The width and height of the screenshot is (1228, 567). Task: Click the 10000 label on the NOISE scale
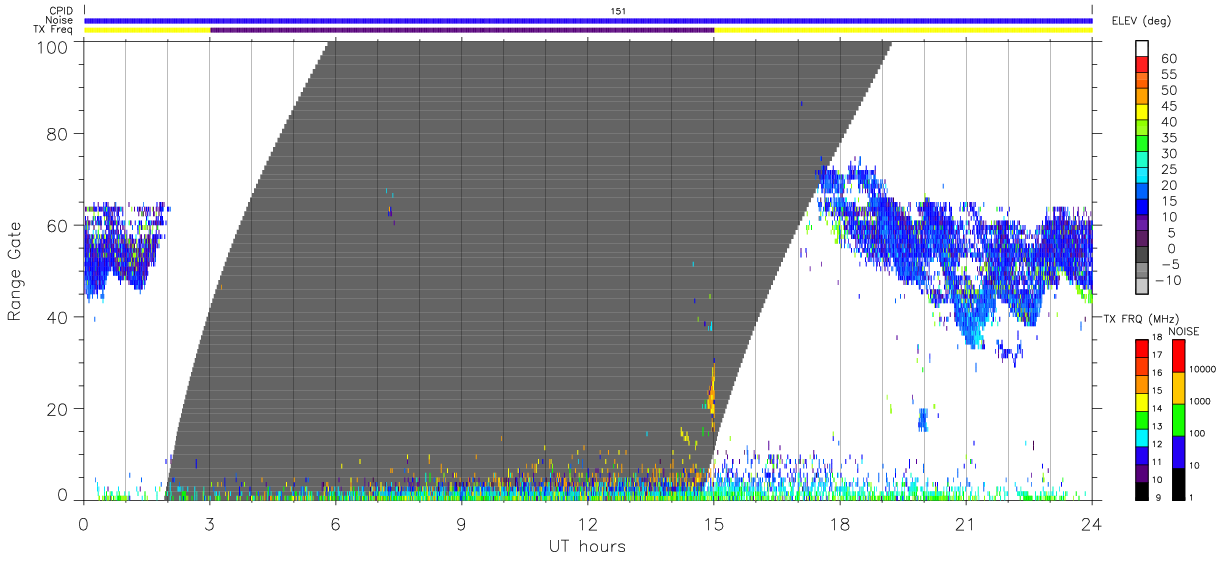(x=1204, y=369)
